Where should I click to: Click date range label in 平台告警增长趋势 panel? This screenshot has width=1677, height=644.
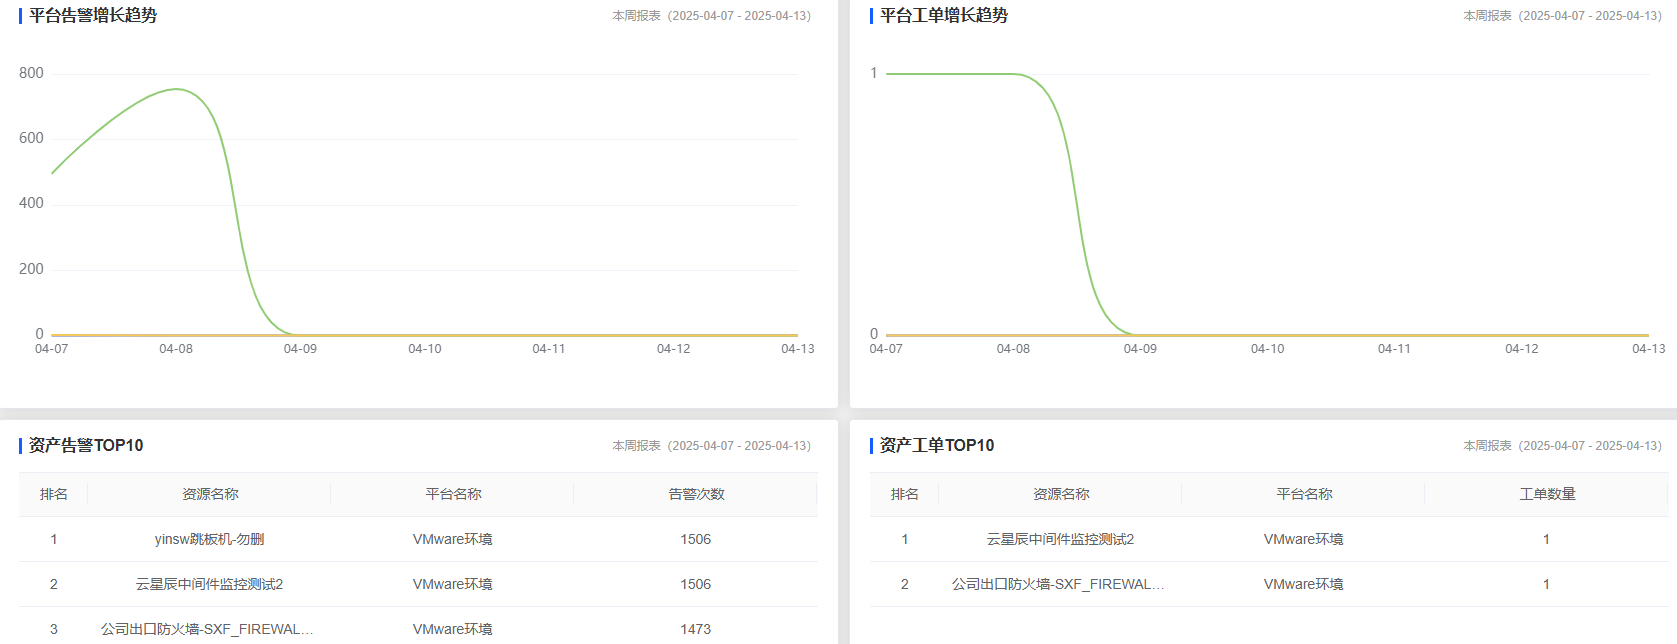click(712, 16)
